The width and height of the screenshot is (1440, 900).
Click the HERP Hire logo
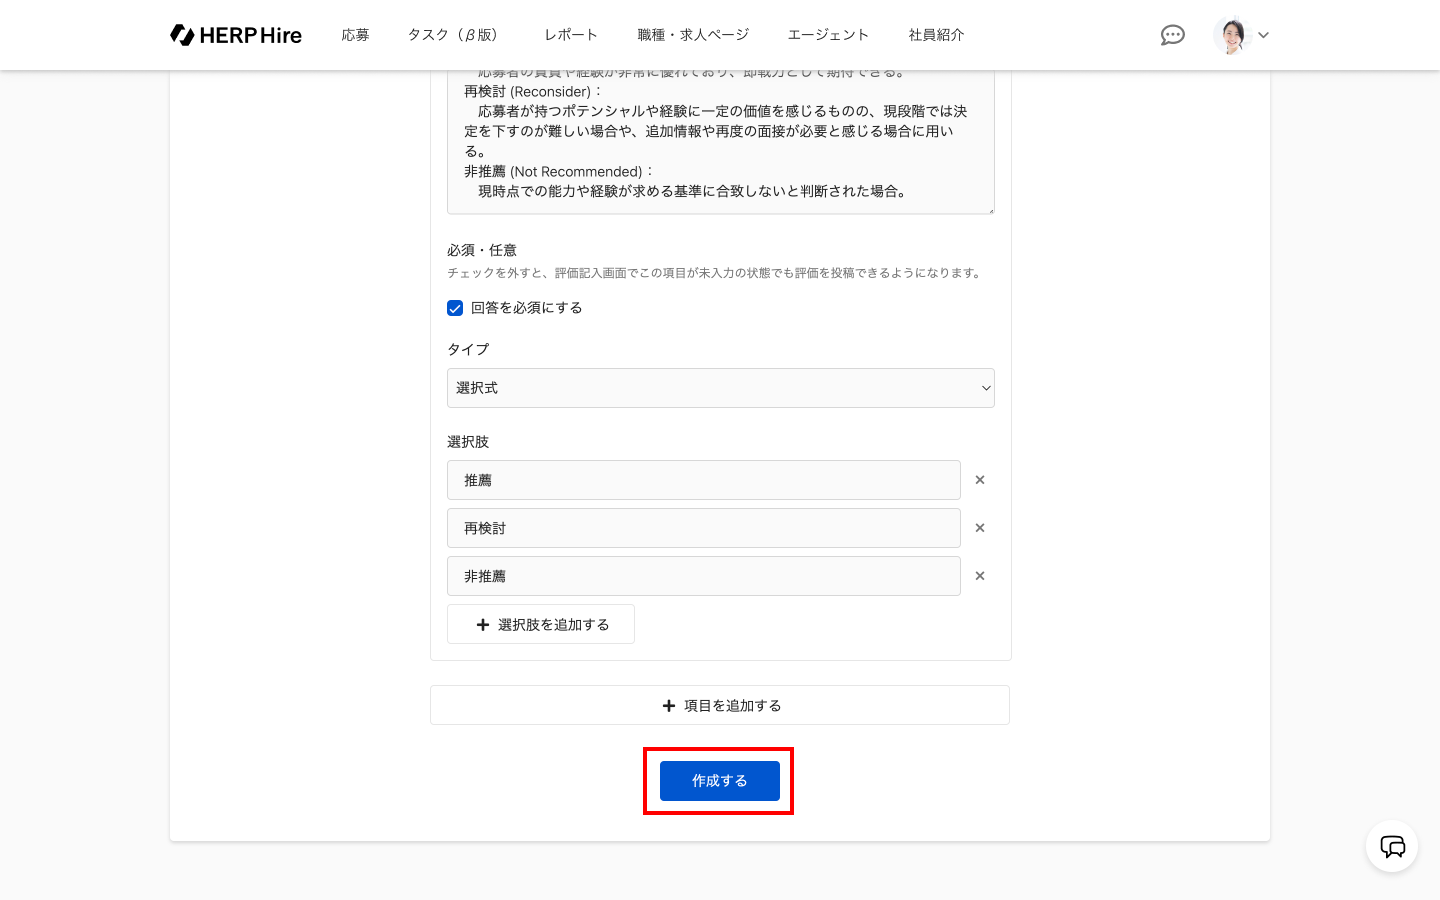236,35
